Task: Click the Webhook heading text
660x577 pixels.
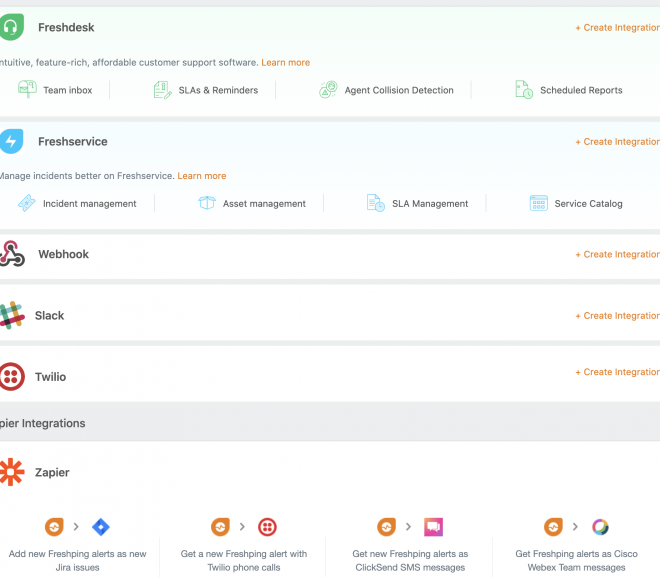Action: [x=64, y=254]
